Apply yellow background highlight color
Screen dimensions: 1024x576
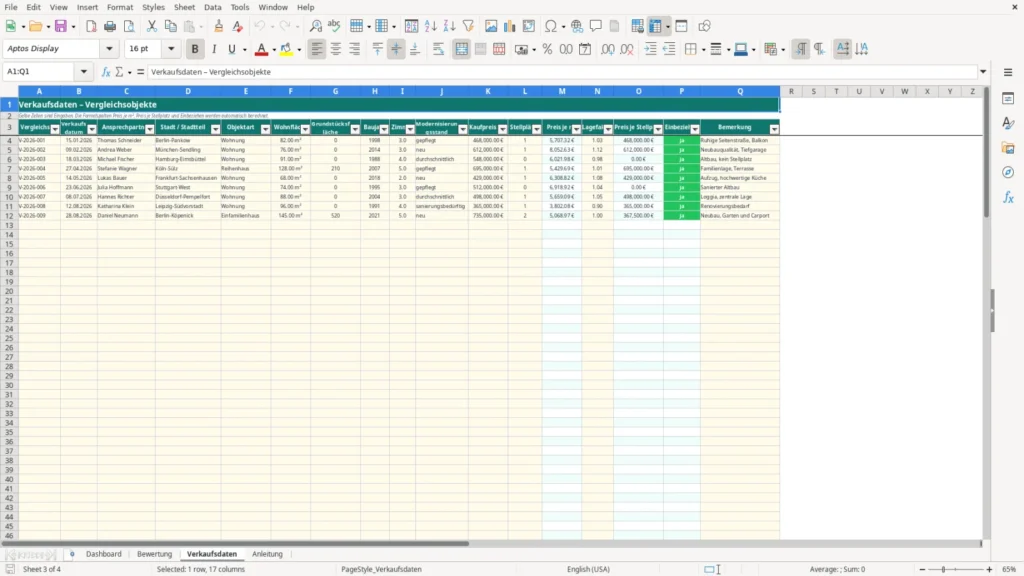[x=286, y=49]
